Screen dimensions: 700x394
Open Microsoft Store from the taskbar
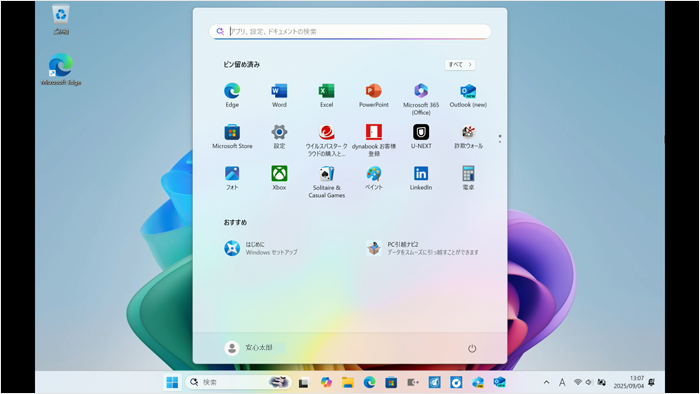391,382
